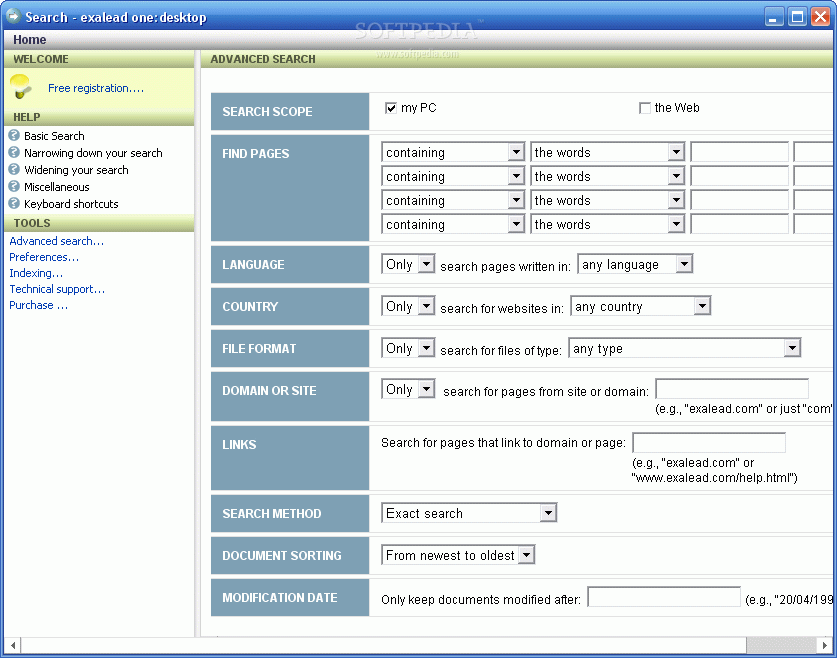Expand the 'any type' file format dropdown
Image resolution: width=837 pixels, height=658 pixels.
[685, 348]
